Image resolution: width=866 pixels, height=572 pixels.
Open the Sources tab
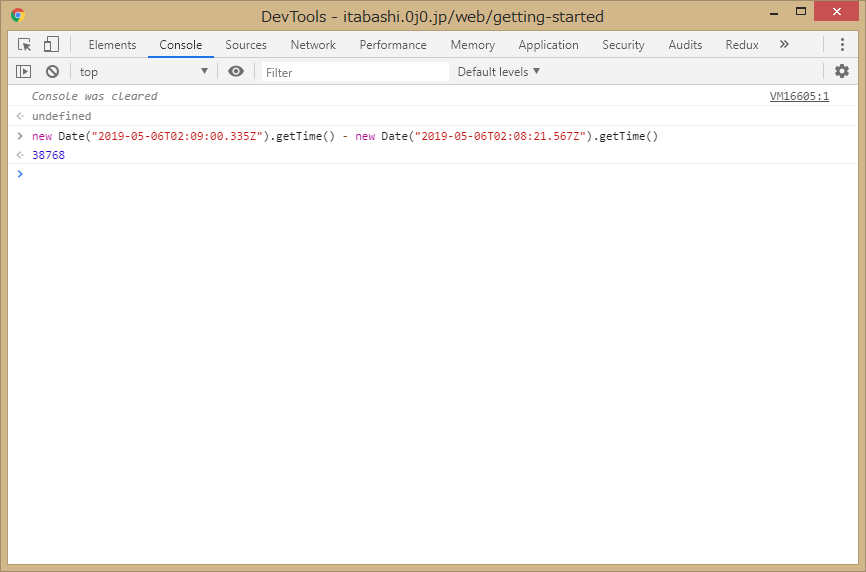tap(246, 45)
